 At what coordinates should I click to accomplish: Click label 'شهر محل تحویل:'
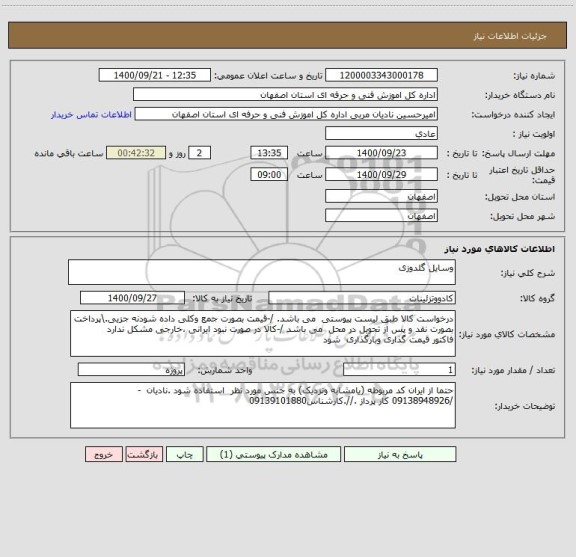[522, 216]
